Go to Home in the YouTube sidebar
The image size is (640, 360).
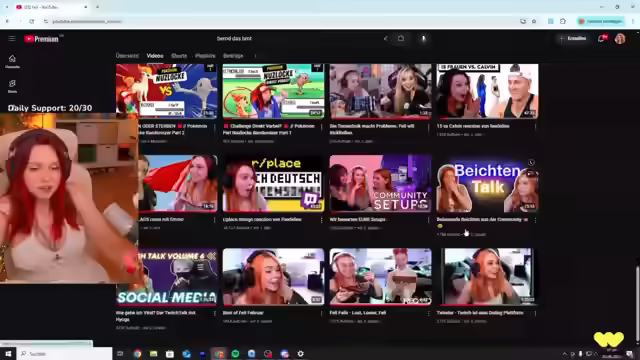click(12, 62)
